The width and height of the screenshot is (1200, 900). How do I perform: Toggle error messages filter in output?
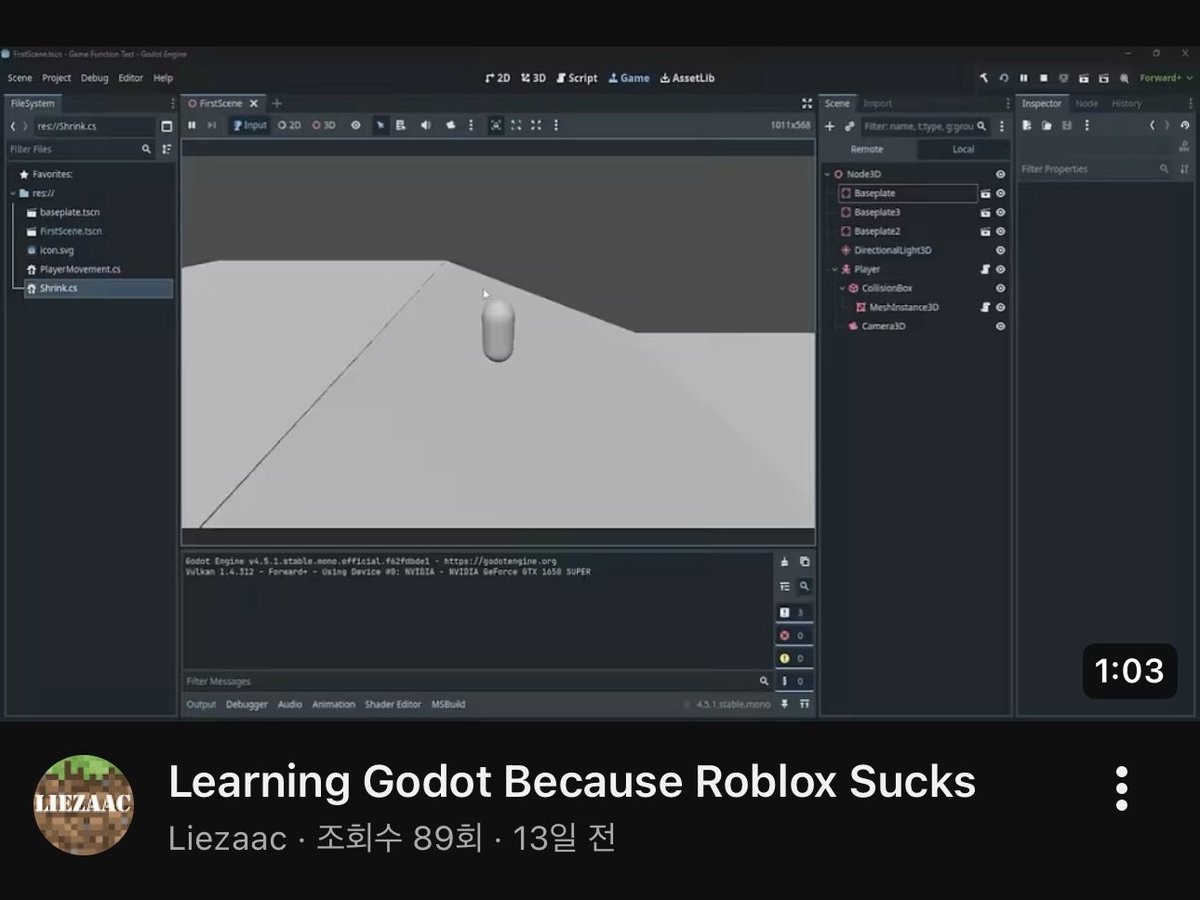coord(794,635)
